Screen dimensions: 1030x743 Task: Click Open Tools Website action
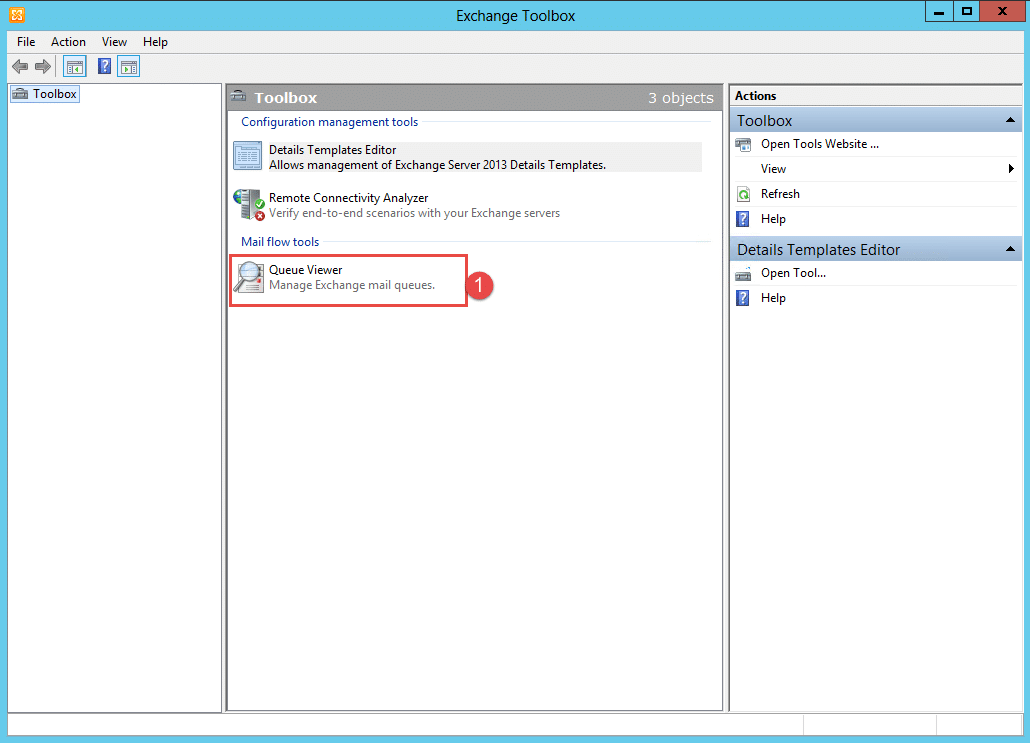[x=819, y=144]
